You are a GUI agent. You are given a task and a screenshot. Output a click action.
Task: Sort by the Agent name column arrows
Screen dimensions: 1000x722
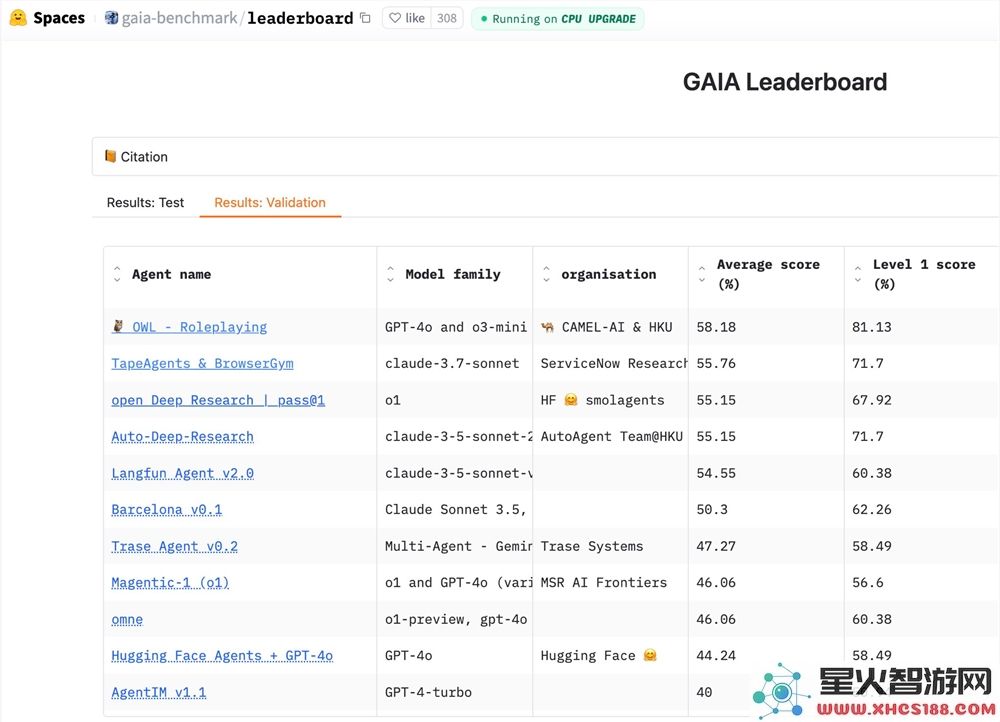(x=117, y=274)
